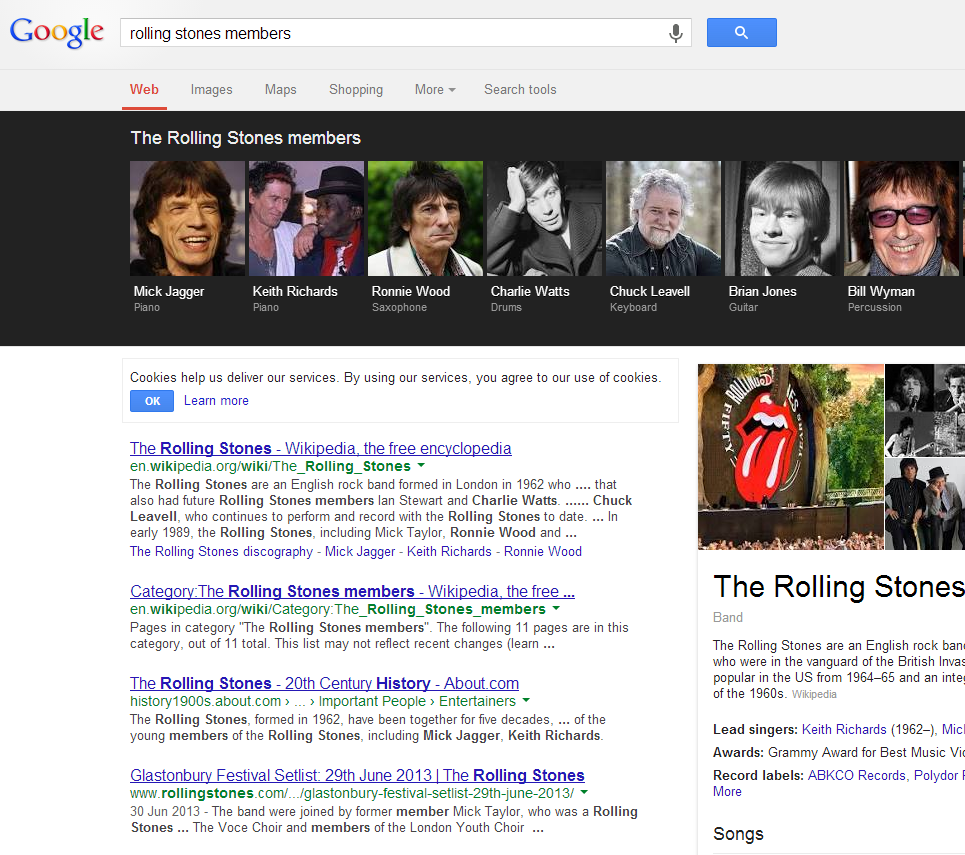Click the Brian Jones name label
The width and height of the screenshot is (965, 855).
763,292
